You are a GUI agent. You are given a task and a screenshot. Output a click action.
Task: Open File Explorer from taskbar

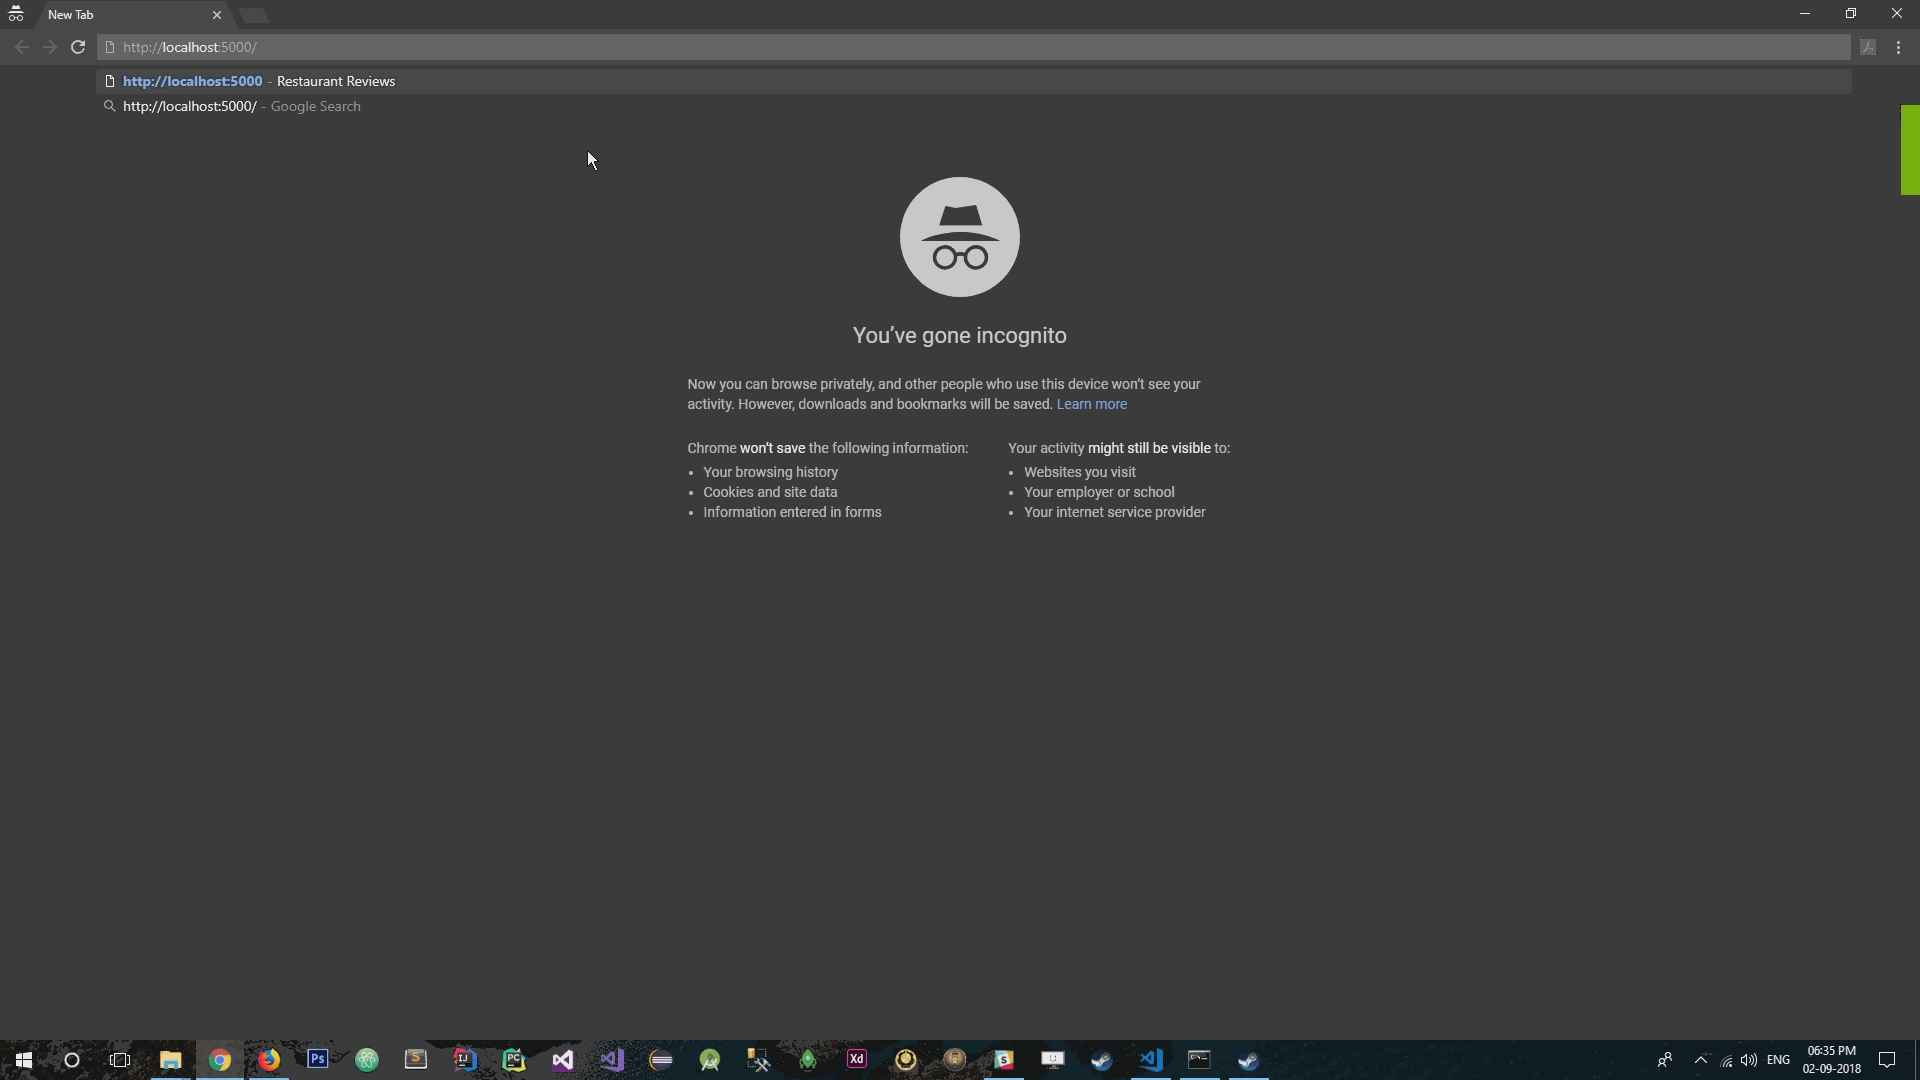[x=170, y=1060]
